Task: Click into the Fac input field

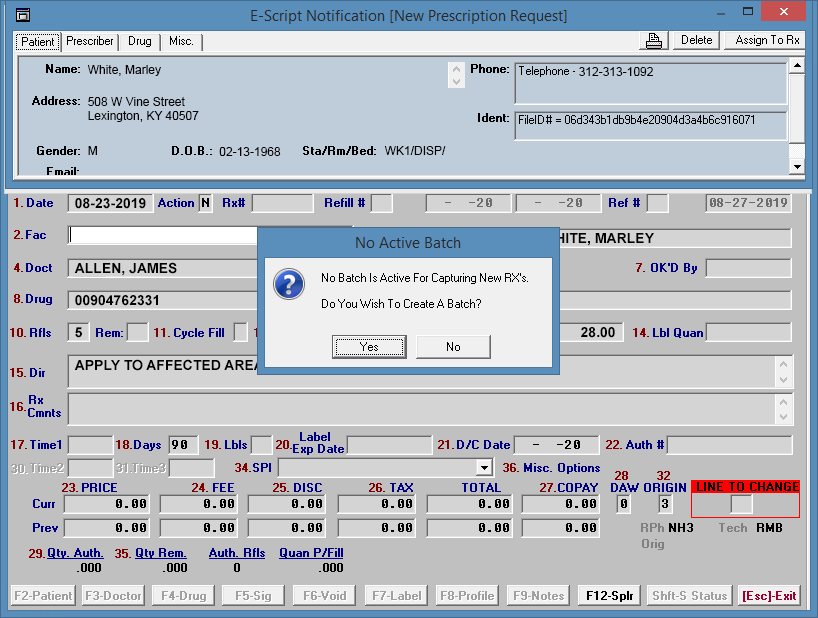Action: pyautogui.click(x=162, y=235)
